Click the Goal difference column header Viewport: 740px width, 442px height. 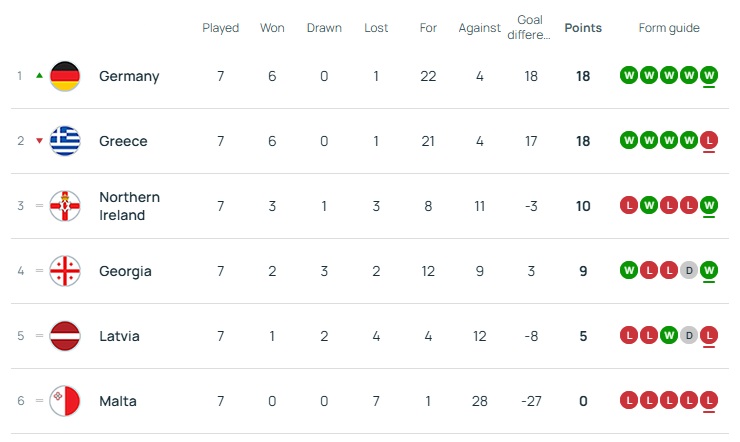click(531, 27)
